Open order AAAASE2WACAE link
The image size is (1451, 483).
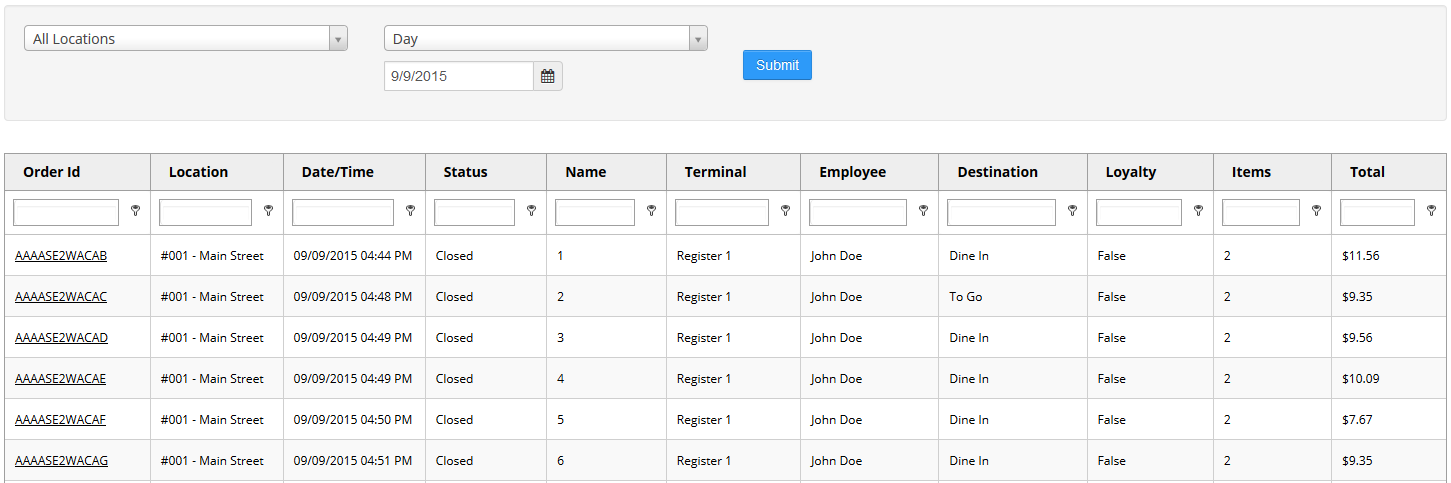pyautogui.click(x=60, y=379)
